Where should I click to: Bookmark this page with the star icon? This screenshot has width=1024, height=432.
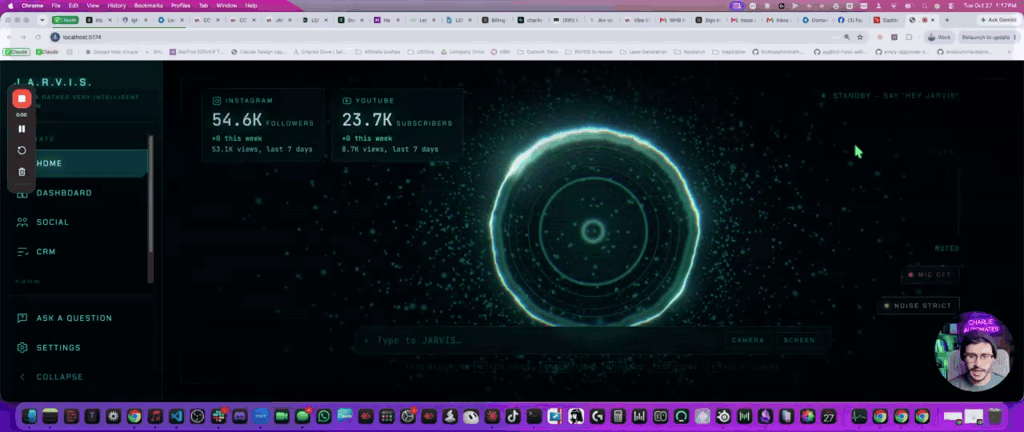860,37
